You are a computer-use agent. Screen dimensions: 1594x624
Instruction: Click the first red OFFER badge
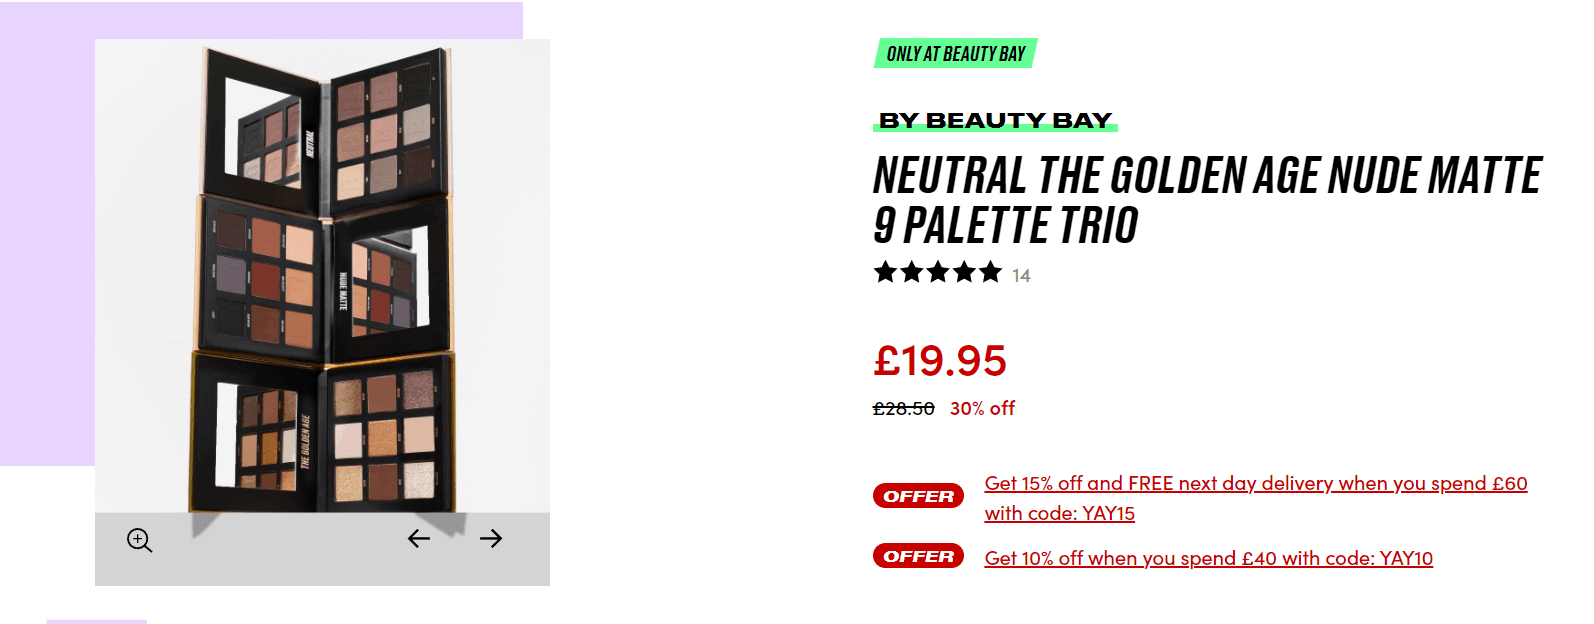(918, 496)
